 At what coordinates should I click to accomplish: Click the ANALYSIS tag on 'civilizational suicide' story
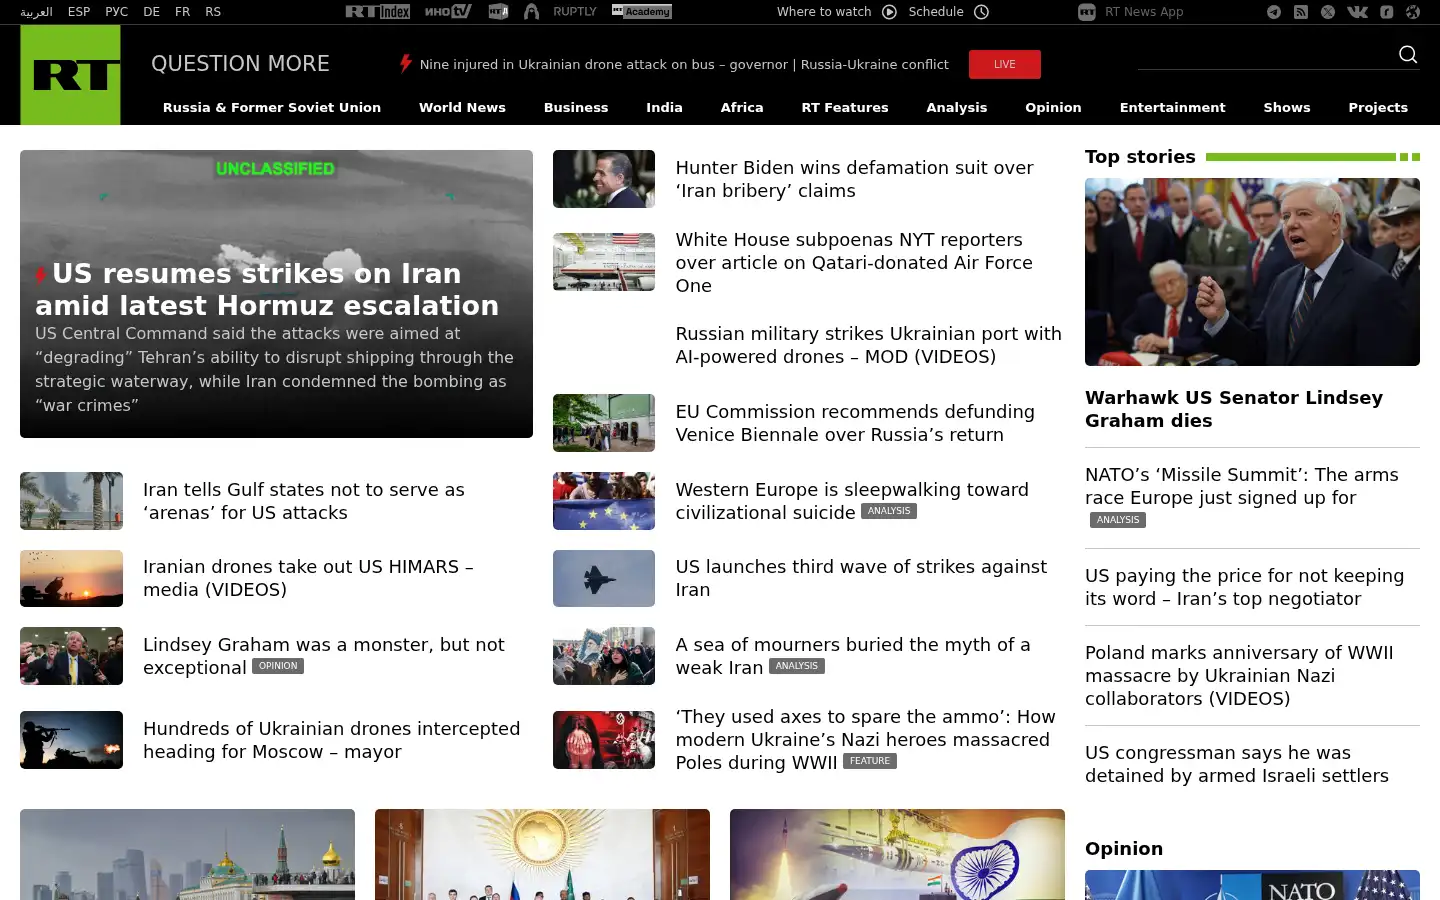[889, 511]
